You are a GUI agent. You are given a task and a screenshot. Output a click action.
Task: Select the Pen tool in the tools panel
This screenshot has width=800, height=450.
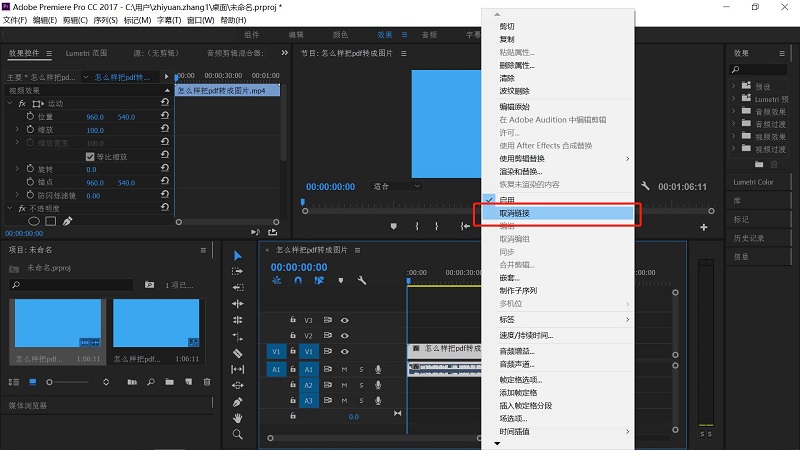tap(237, 402)
